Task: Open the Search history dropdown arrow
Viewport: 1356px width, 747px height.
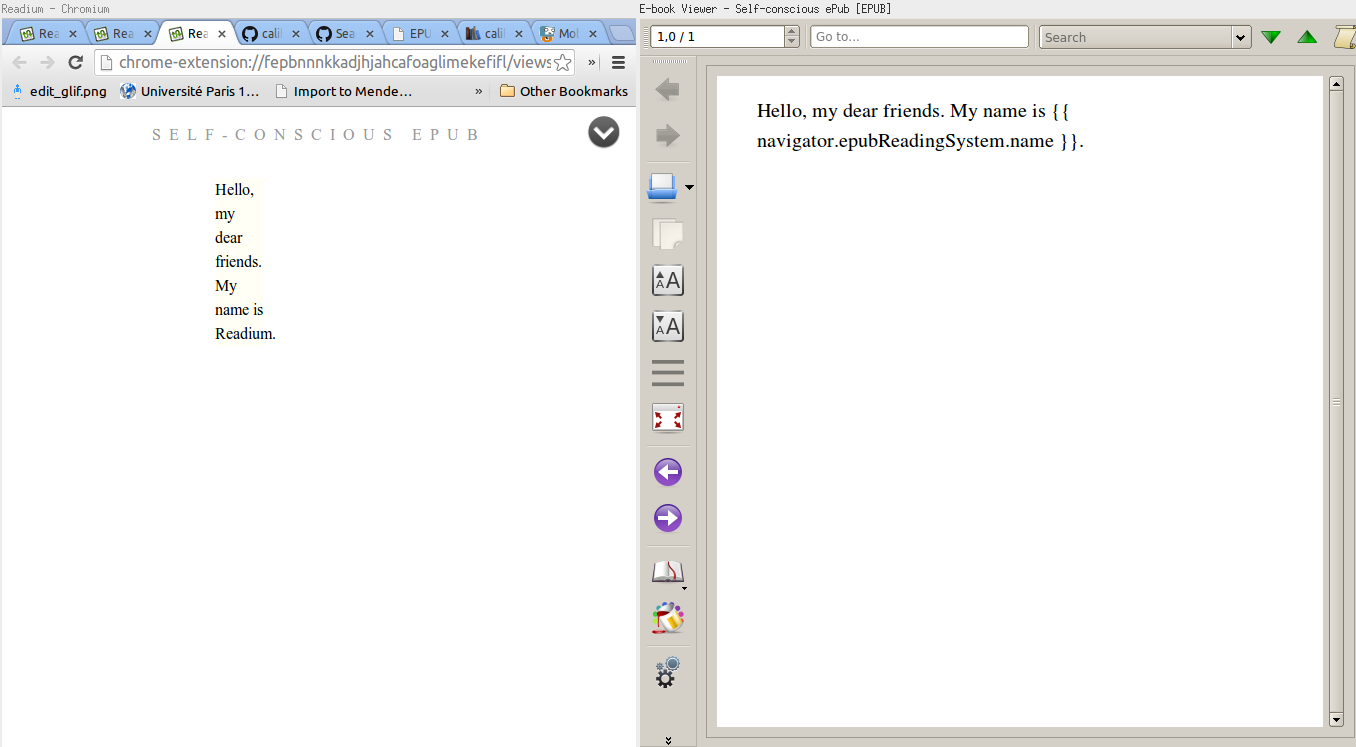Action: (x=1242, y=37)
